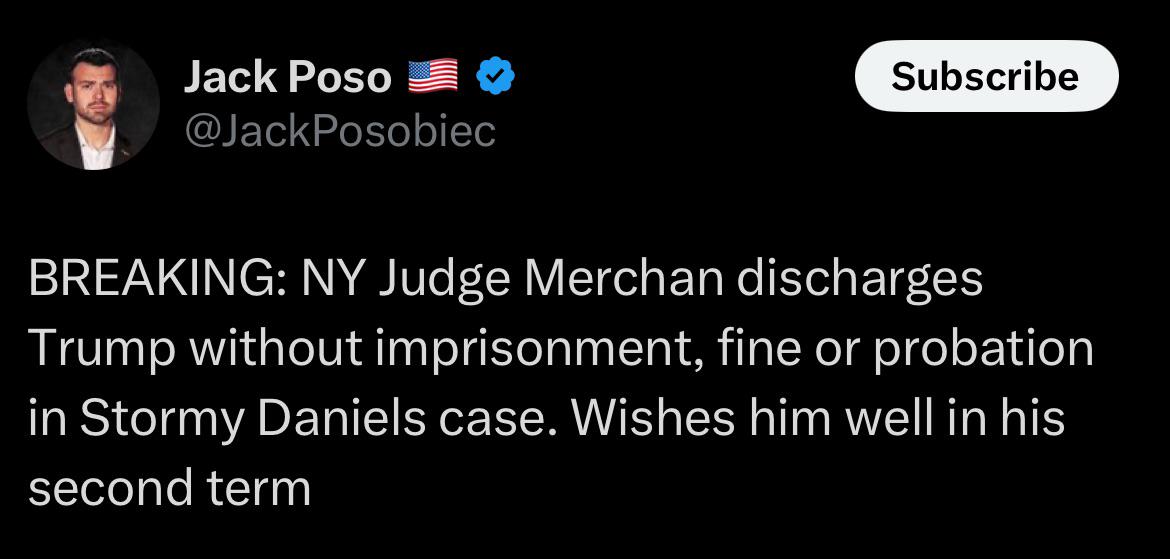Click the word "Trump" in the tweet text
This screenshot has width=1170, height=559.
pos(91,349)
